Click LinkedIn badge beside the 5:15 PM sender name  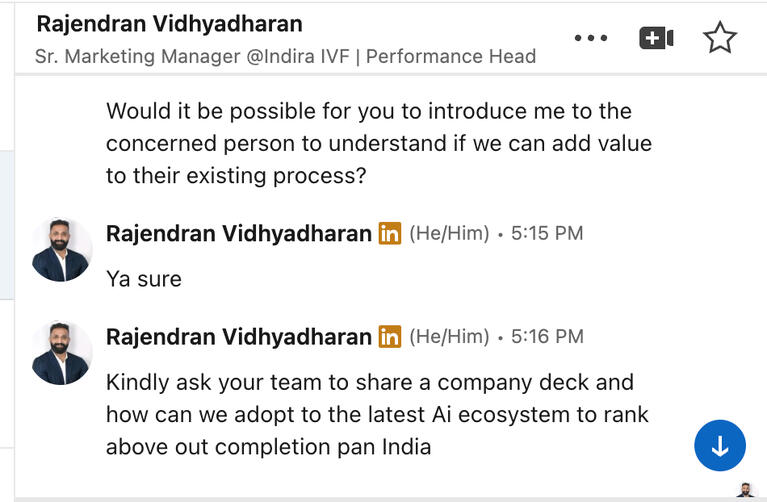pyautogui.click(x=389, y=234)
